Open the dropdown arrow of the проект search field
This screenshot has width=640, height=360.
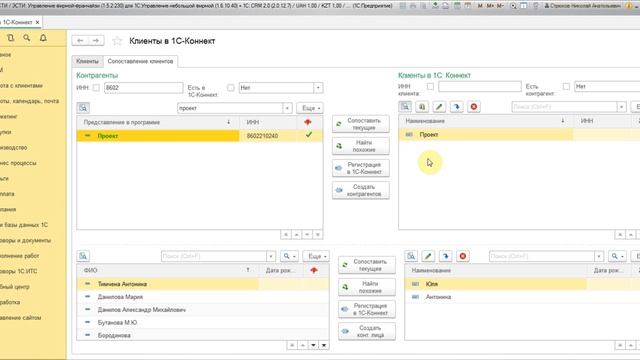tap(287, 108)
